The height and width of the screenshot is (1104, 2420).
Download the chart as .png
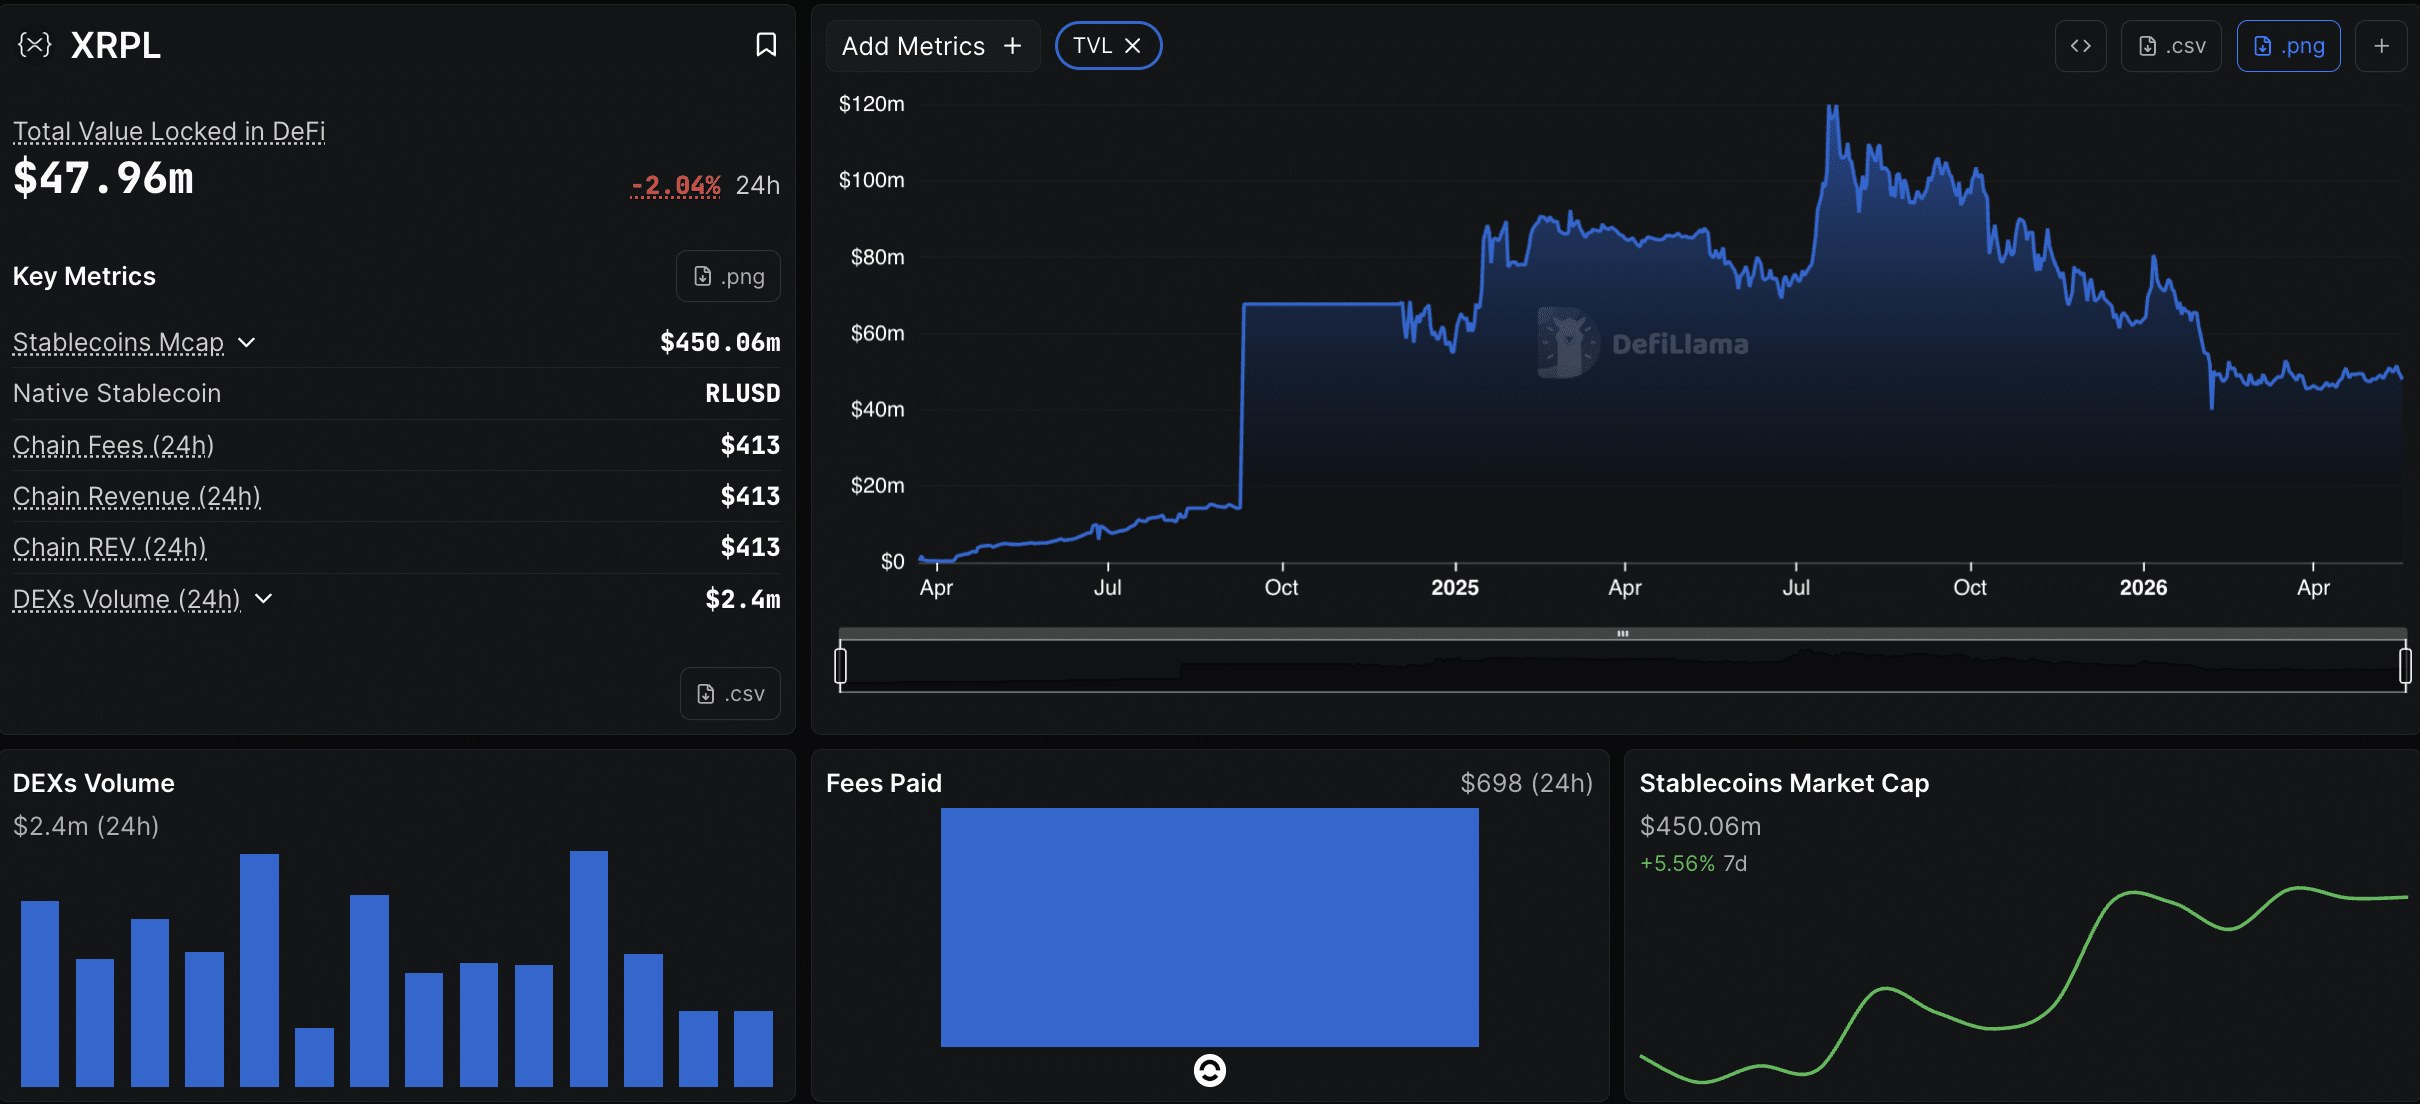pos(2288,46)
